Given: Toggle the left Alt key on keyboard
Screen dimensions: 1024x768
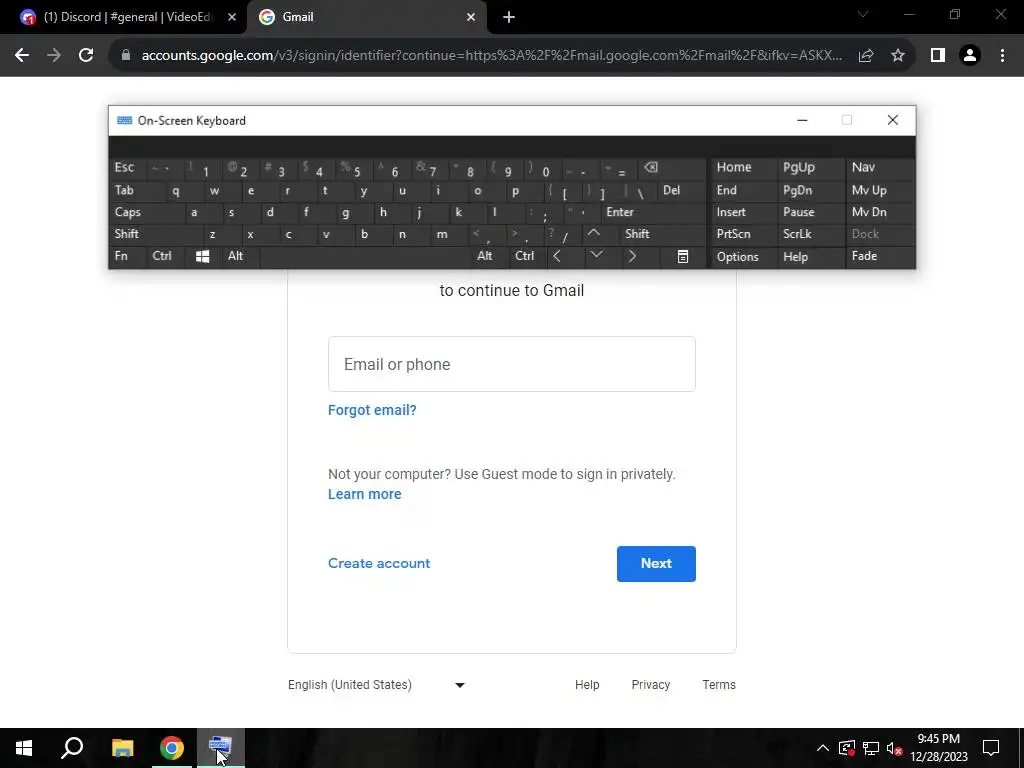Looking at the screenshot, I should 240,257.
